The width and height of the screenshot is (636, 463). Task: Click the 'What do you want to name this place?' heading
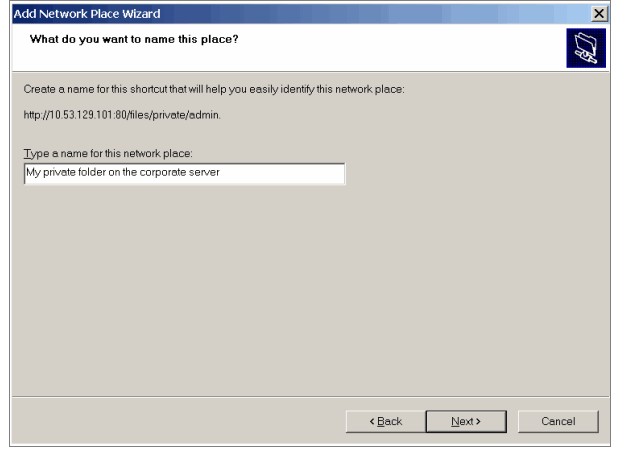pos(134,39)
